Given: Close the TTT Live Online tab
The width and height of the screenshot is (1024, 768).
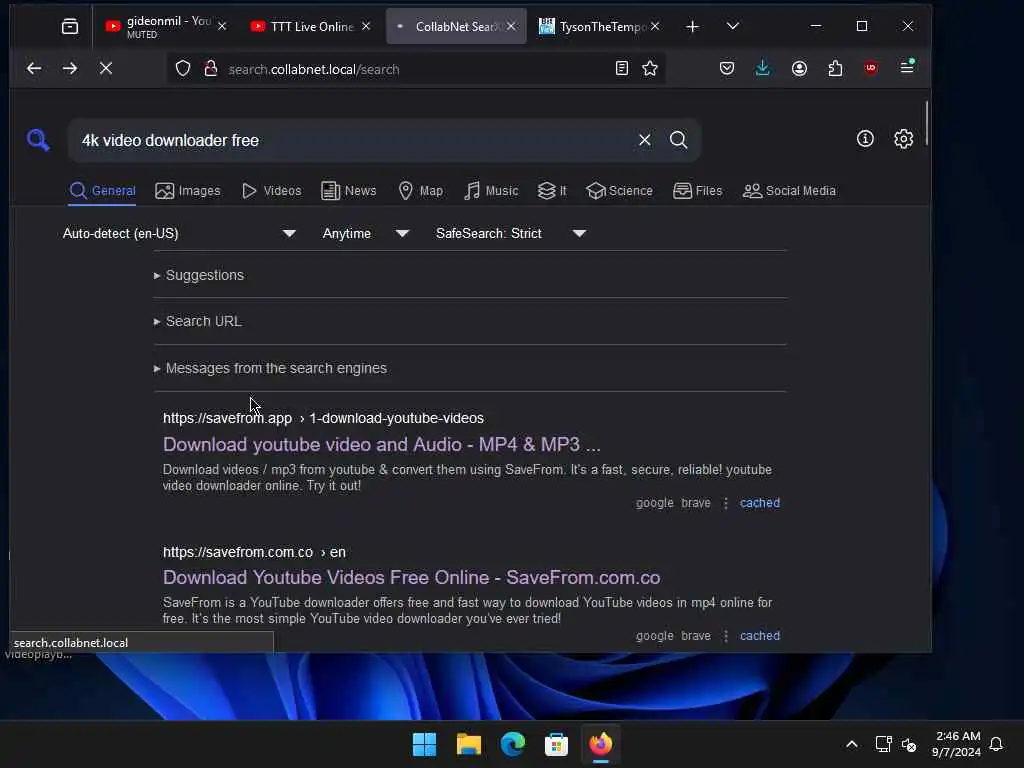Looking at the screenshot, I should pos(366,26).
